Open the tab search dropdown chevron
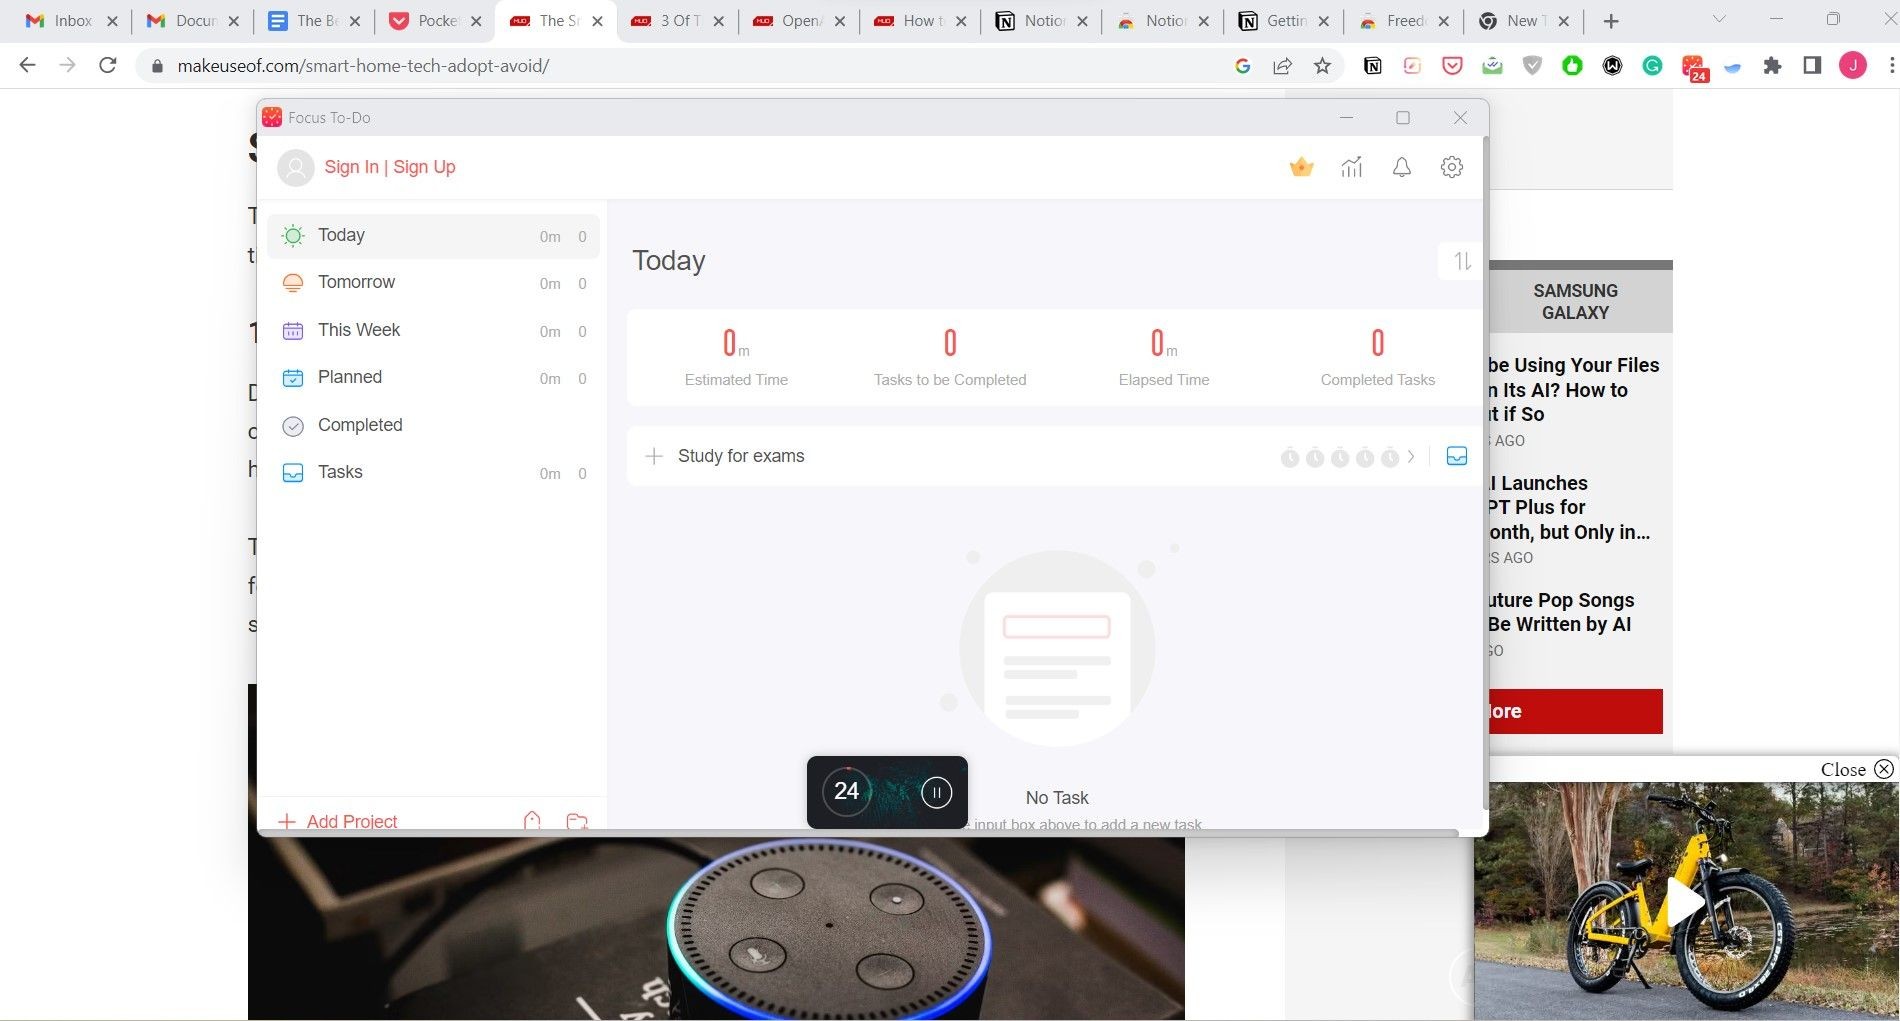The height and width of the screenshot is (1021, 1900). pos(1719,19)
